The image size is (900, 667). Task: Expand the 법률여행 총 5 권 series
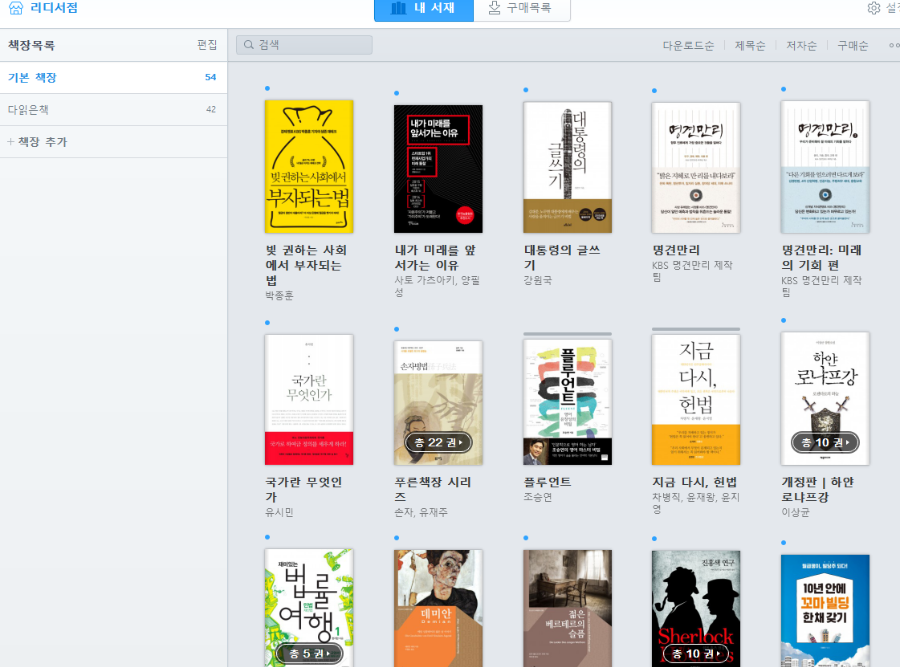(x=309, y=654)
